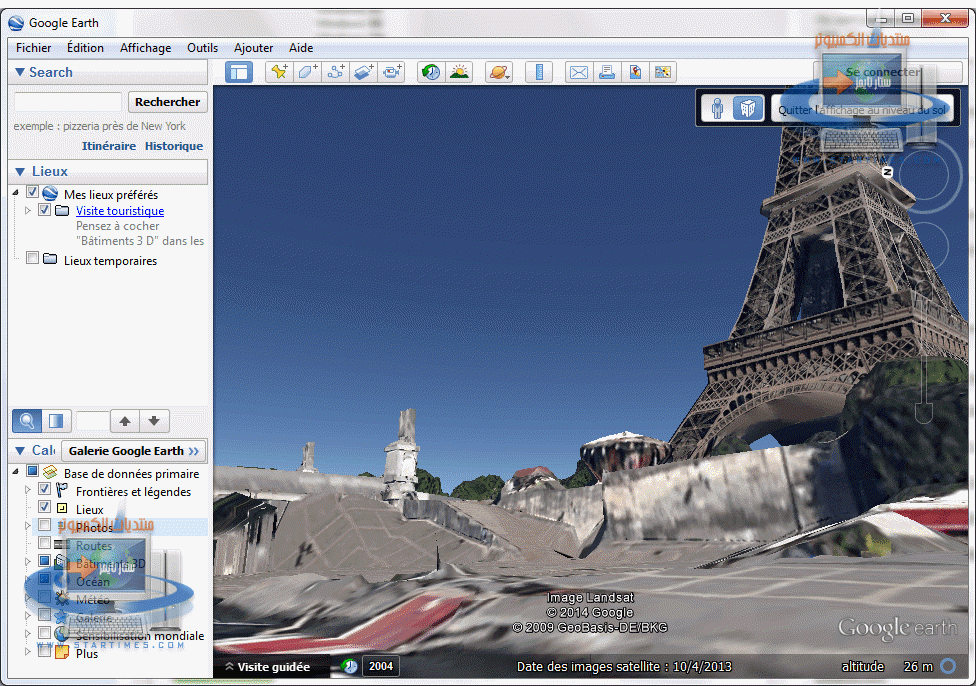Click the ruler measurement tool

[539, 72]
